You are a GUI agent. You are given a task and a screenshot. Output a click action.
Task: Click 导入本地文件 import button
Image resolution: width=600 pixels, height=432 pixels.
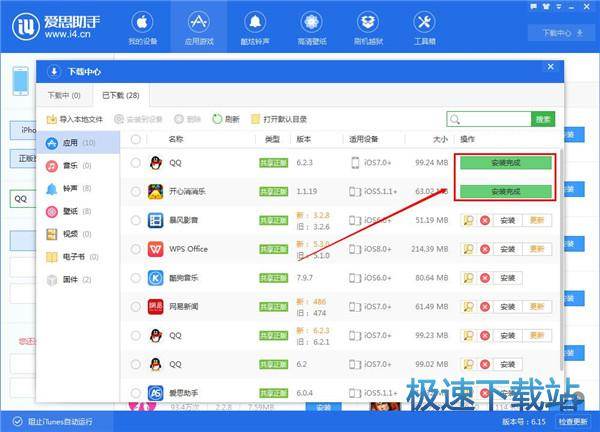(75, 119)
